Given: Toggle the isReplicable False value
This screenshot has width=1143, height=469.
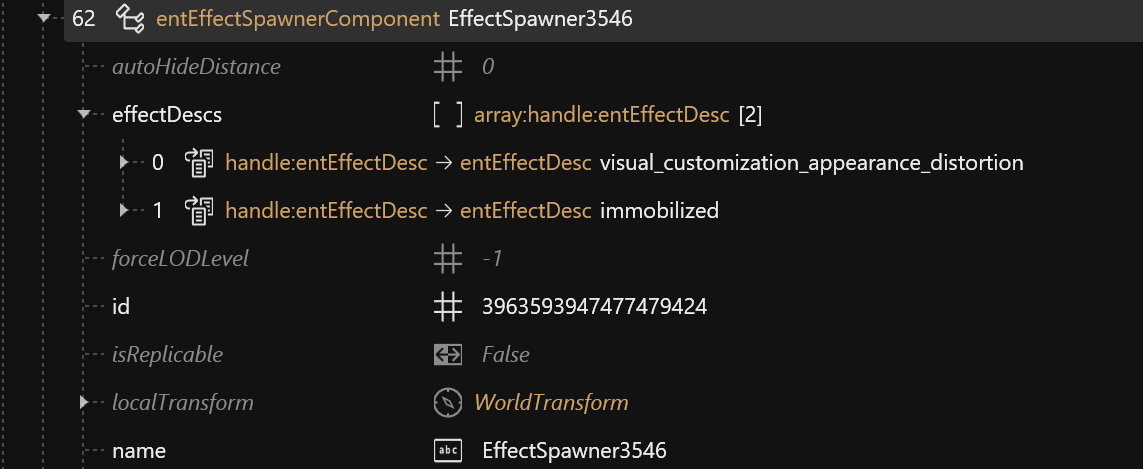Looking at the screenshot, I should point(505,355).
